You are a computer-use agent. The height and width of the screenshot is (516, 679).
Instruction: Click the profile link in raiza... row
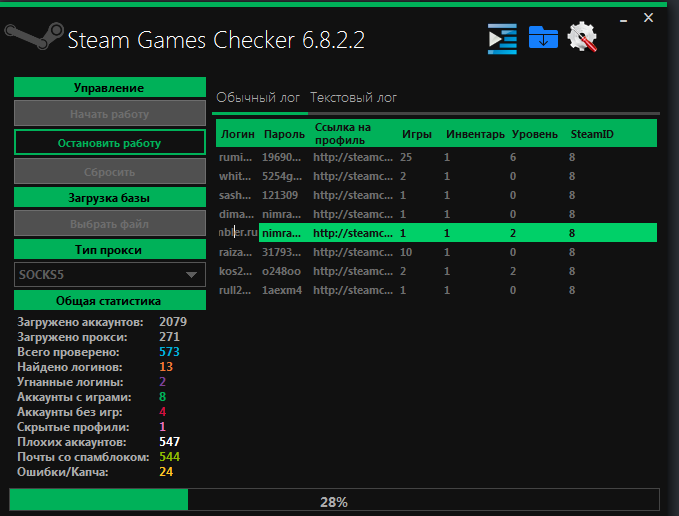pyautogui.click(x=353, y=252)
